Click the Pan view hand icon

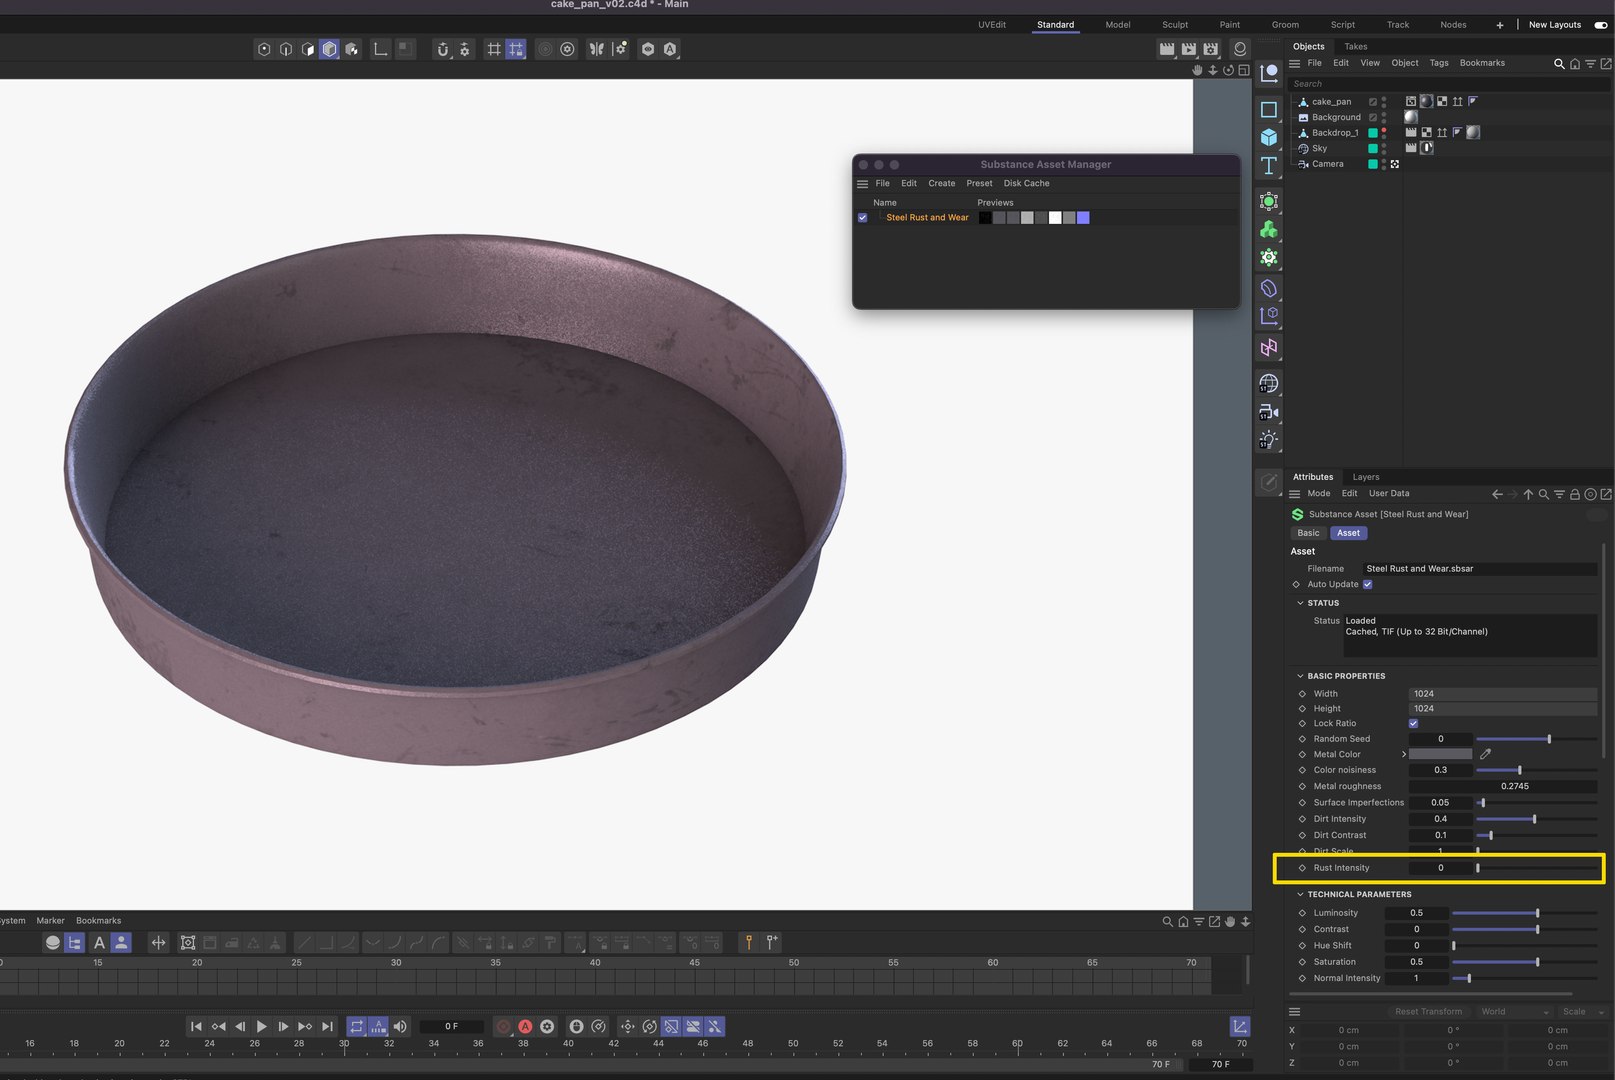(x=1197, y=70)
